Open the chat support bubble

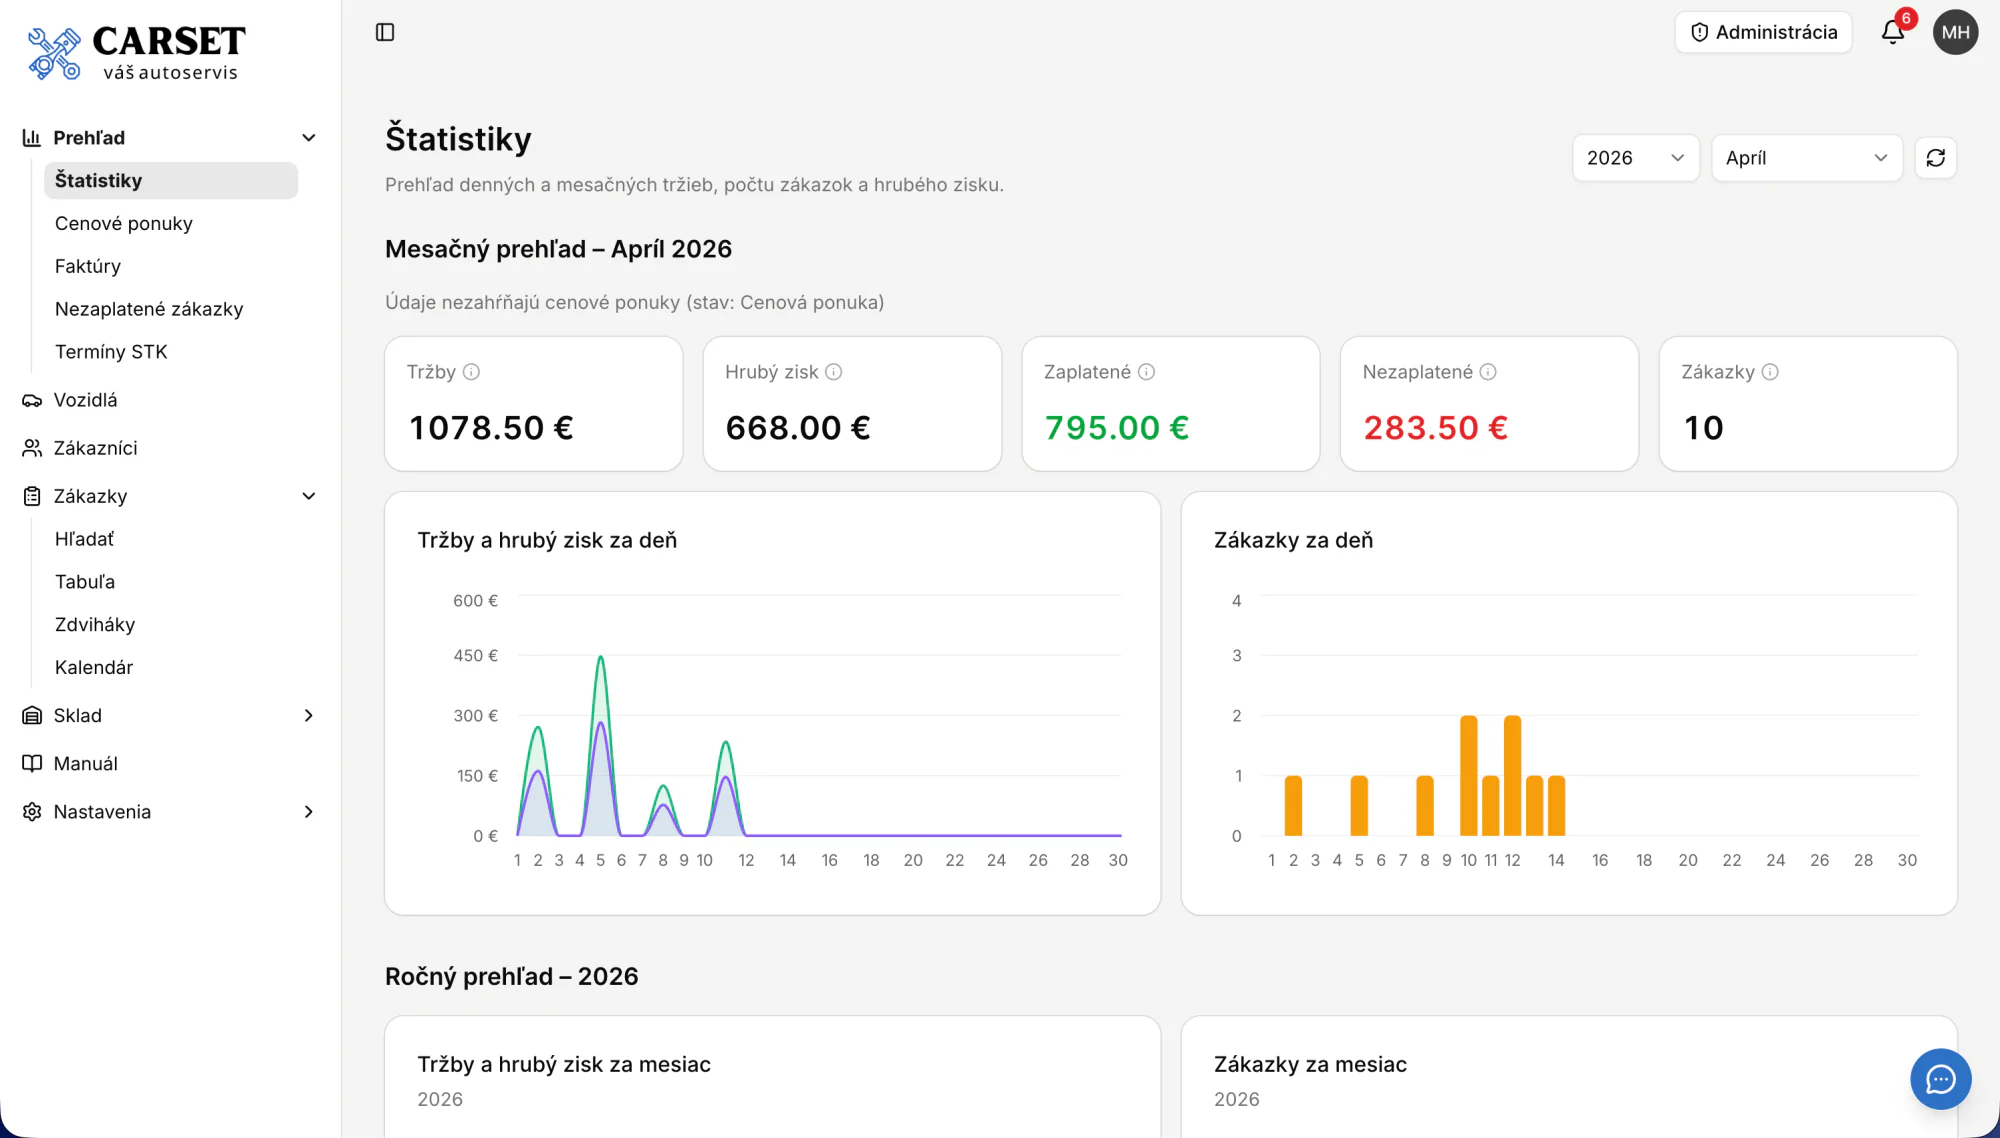pyautogui.click(x=1940, y=1079)
